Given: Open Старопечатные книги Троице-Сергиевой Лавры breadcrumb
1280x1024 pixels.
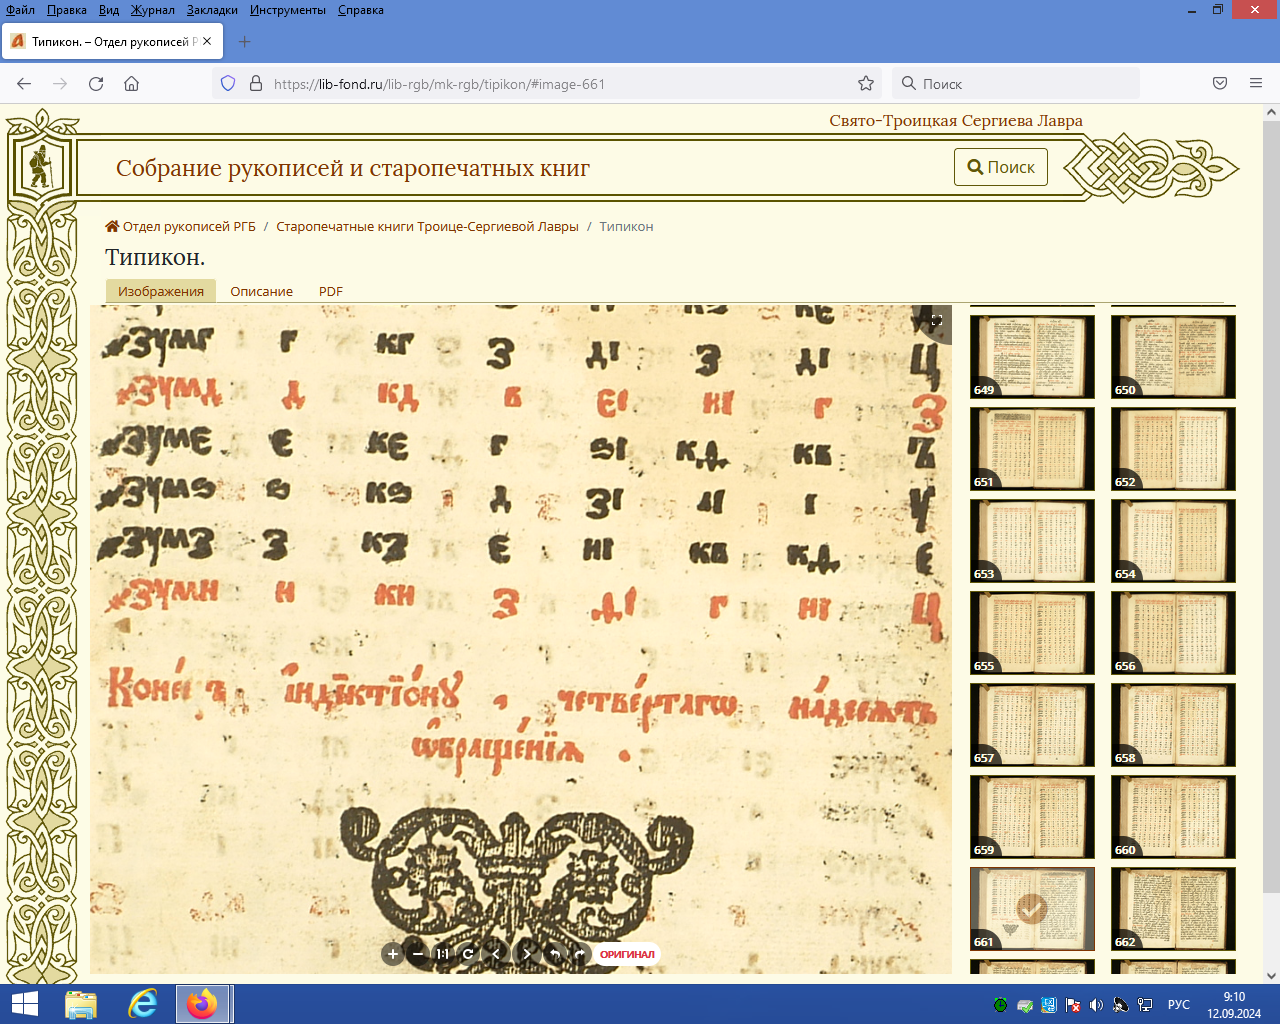Looking at the screenshot, I should [427, 227].
